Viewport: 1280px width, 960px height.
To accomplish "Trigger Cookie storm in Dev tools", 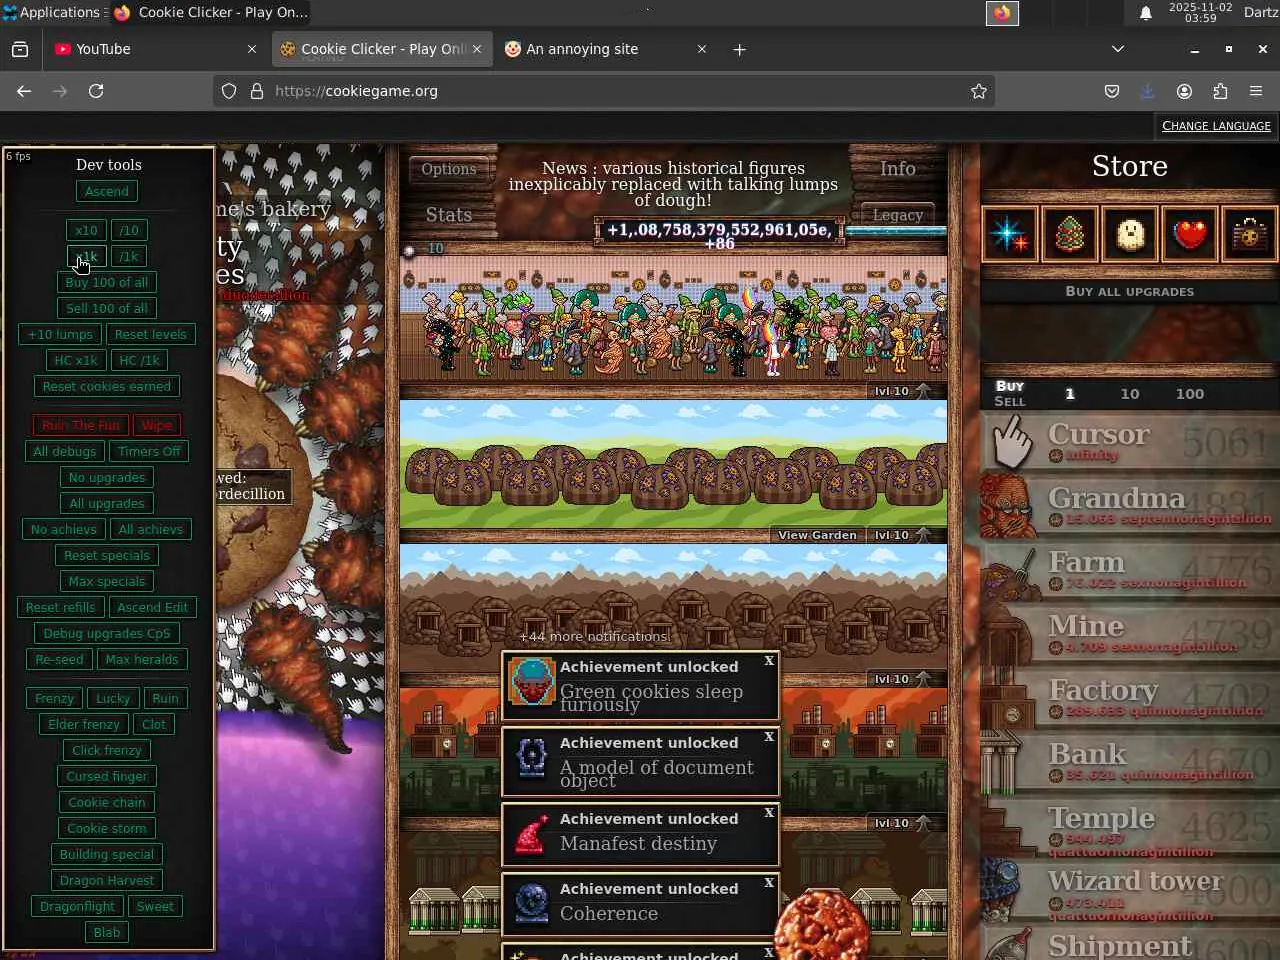I will point(106,828).
